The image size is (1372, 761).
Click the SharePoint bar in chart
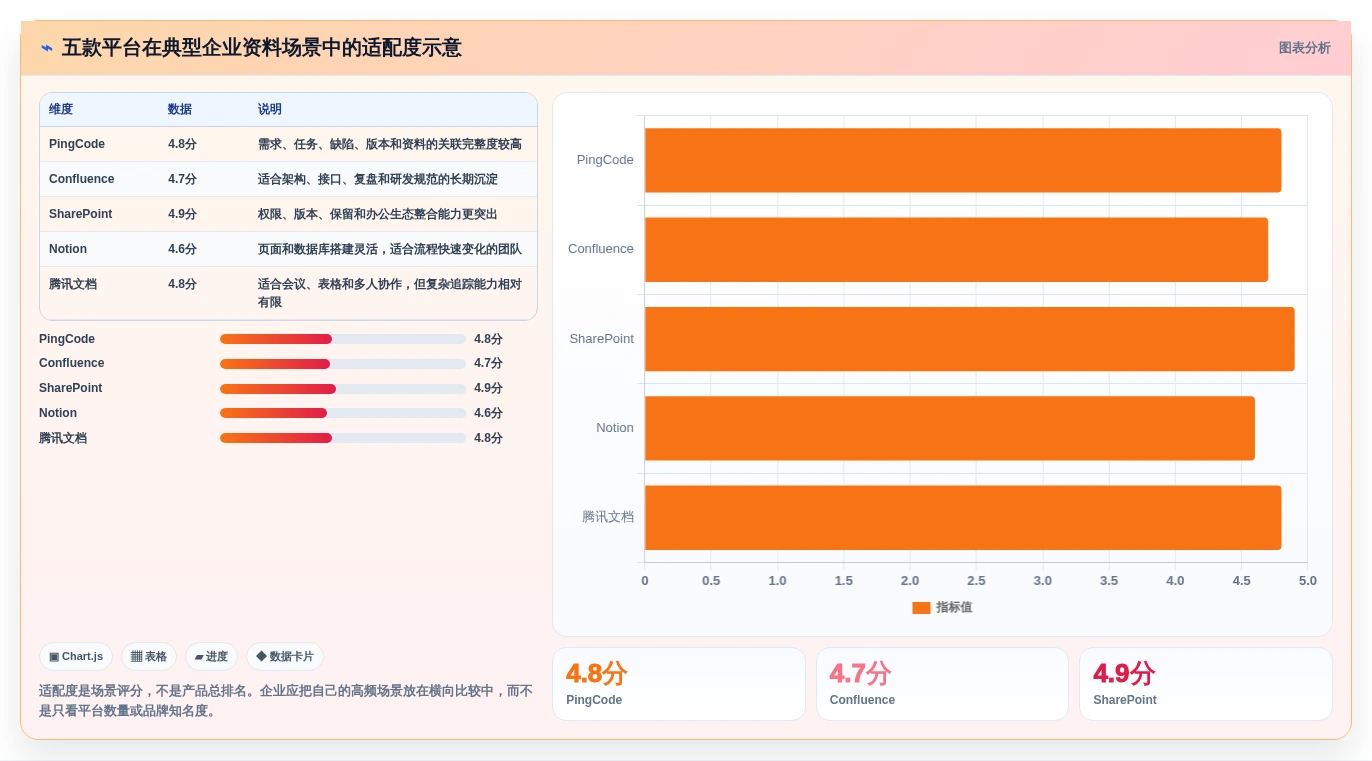coord(970,339)
